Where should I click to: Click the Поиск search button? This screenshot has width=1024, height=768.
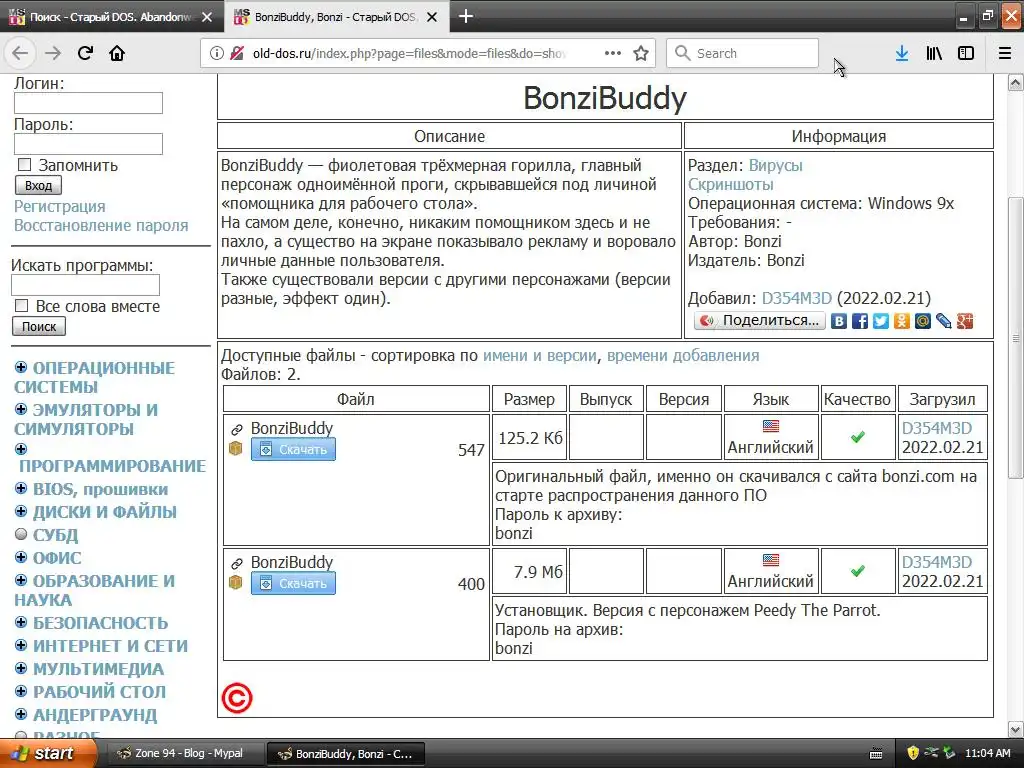pyautogui.click(x=39, y=327)
